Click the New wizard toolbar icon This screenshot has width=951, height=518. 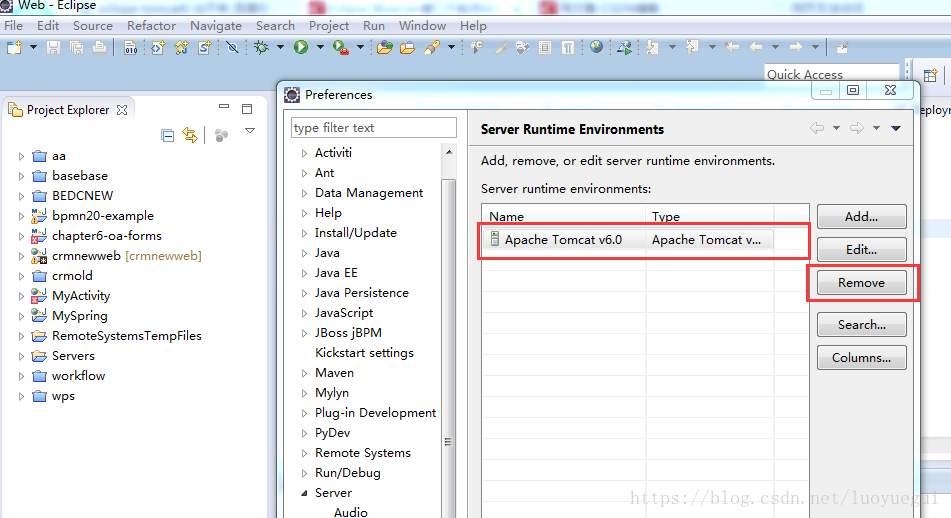pyautogui.click(x=15, y=47)
